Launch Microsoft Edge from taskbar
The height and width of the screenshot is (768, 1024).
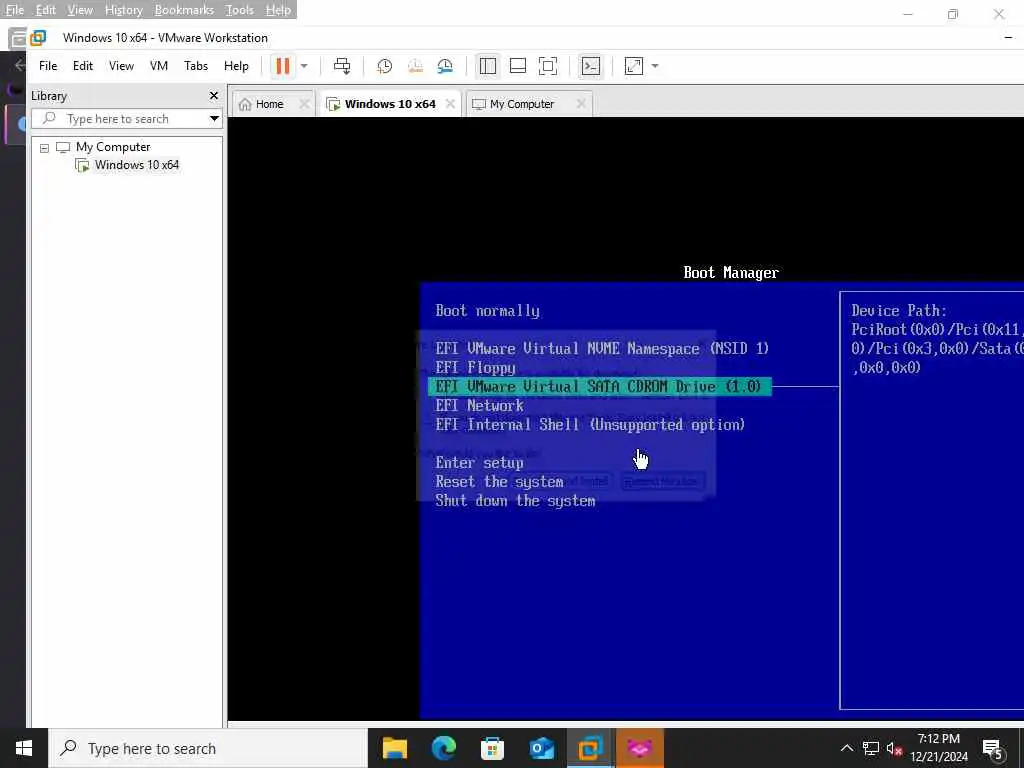pyautogui.click(x=443, y=748)
